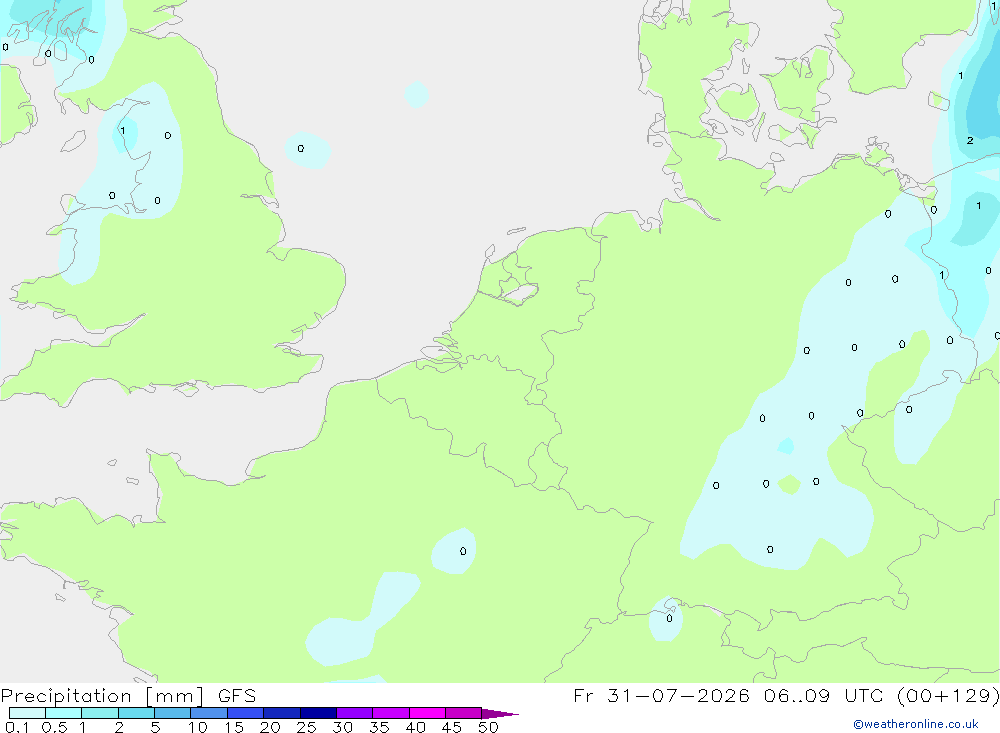Screen dimensions: 1000x733
Task: Select the 35–40 mm legend swatch
Action: (x=391, y=713)
